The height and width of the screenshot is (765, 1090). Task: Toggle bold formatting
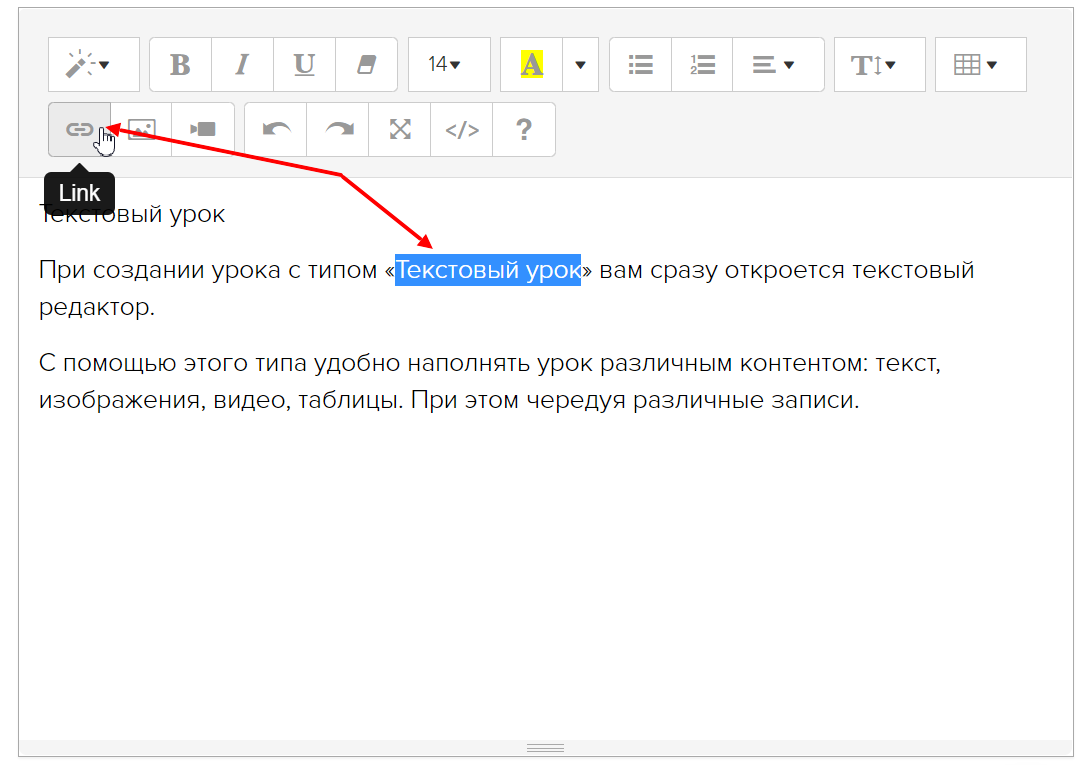(x=180, y=65)
